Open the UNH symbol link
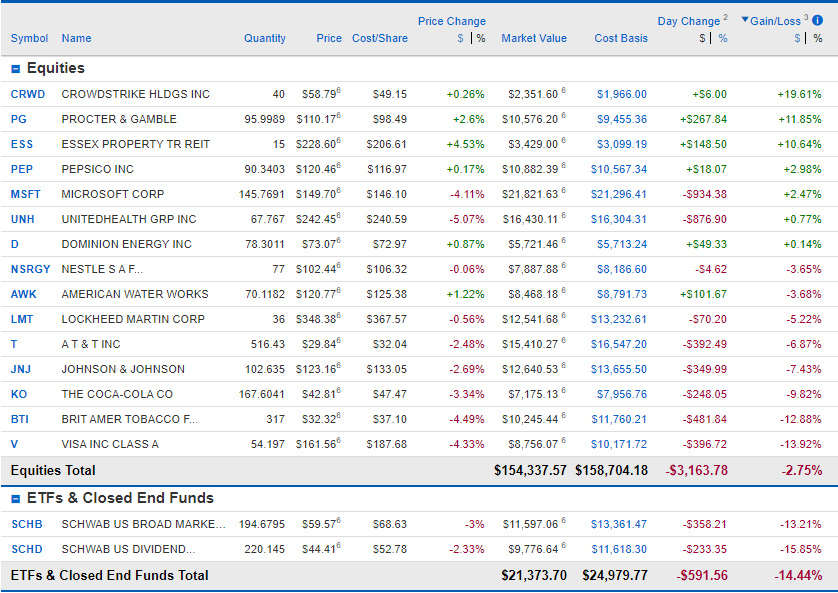The height and width of the screenshot is (593, 838). click(22, 220)
